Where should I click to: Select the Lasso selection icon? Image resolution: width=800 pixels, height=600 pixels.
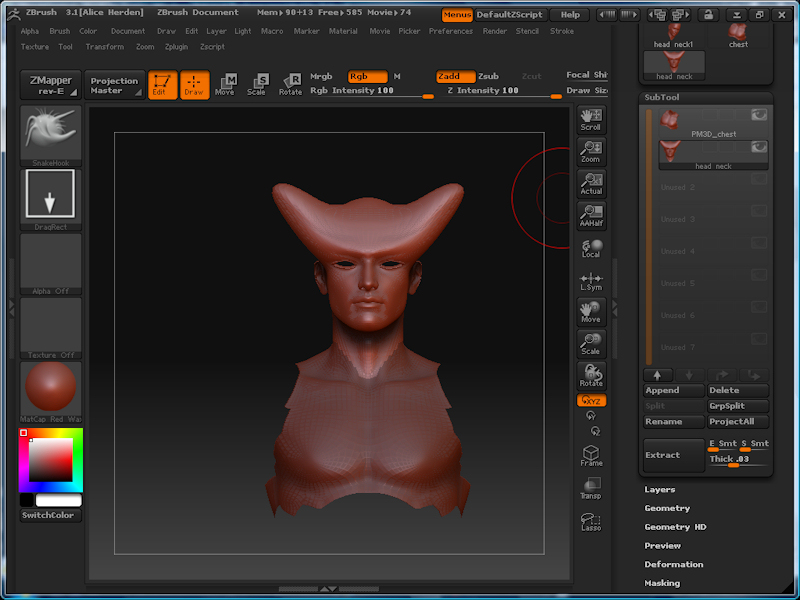[x=591, y=522]
